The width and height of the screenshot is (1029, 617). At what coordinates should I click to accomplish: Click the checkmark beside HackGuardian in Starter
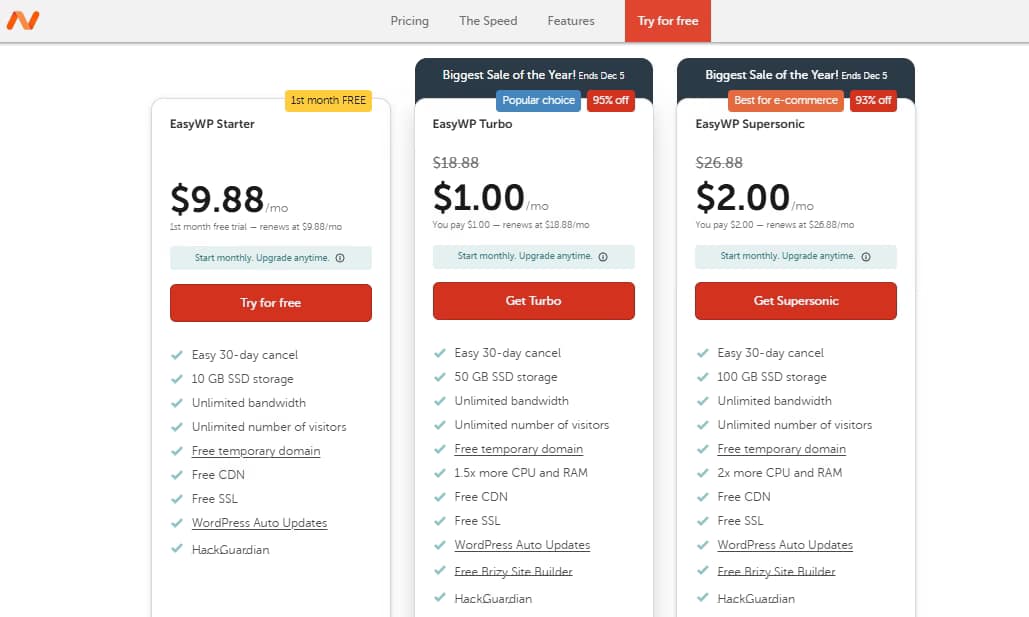(177, 549)
